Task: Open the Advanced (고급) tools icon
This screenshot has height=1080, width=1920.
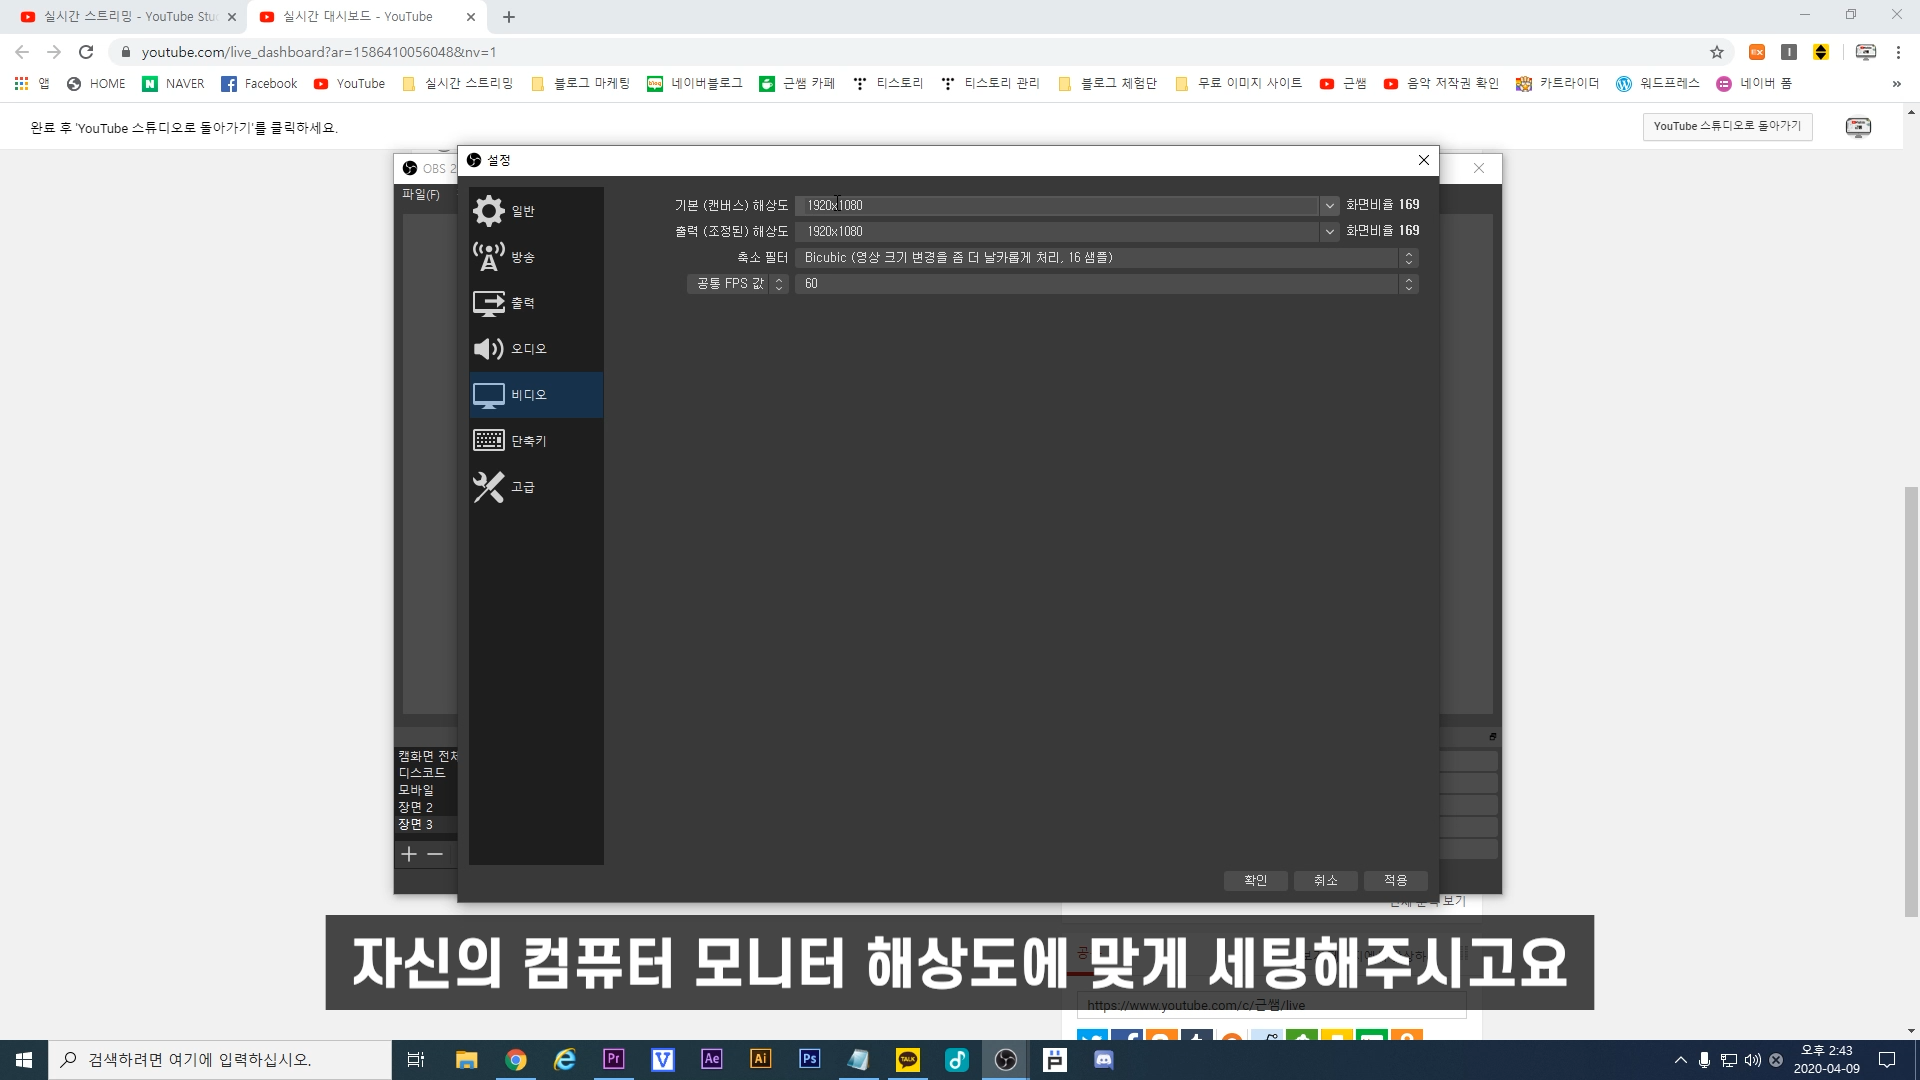Action: tap(489, 487)
